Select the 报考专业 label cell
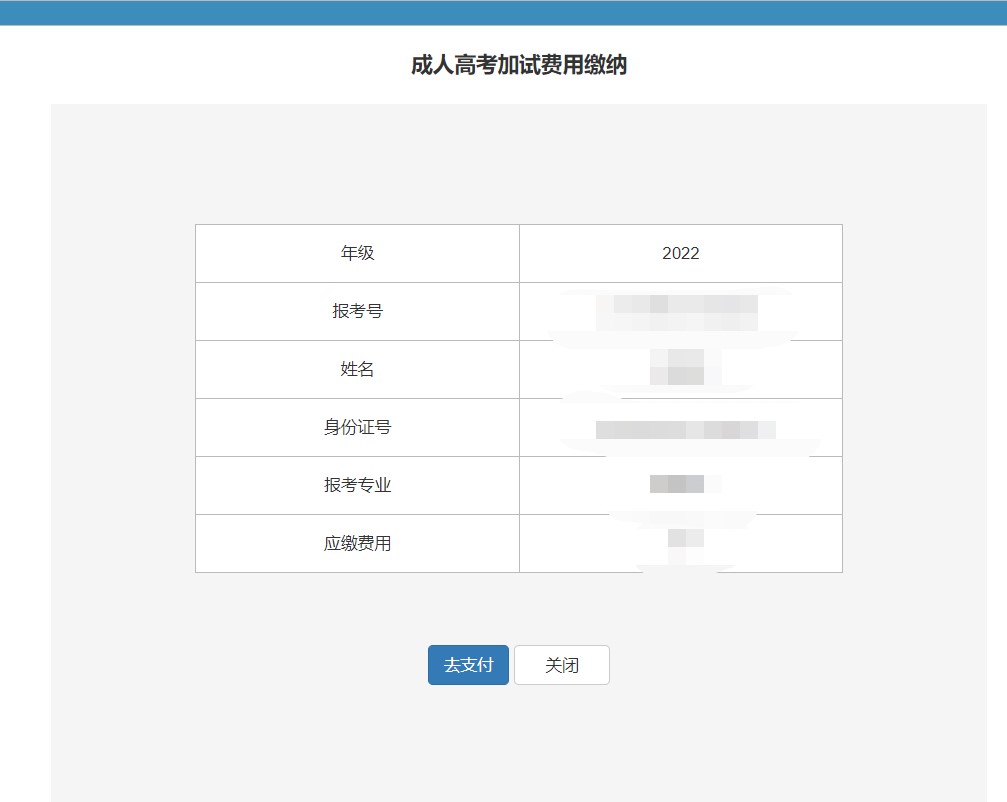1007x802 pixels. pyautogui.click(x=357, y=485)
